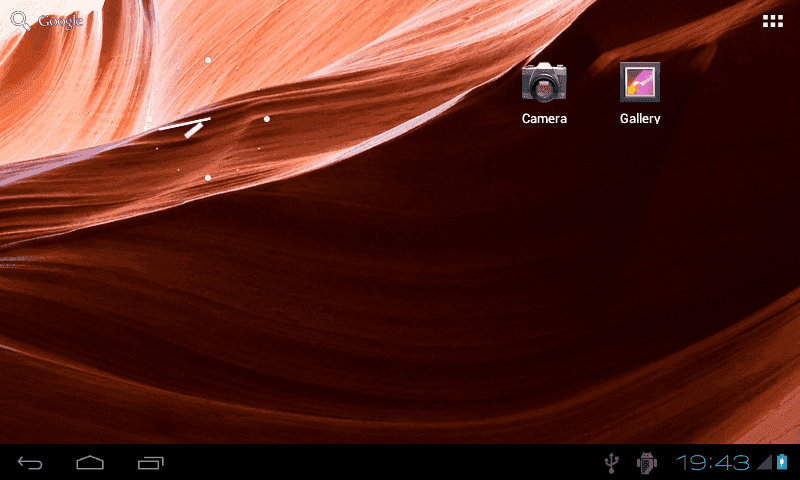Screen dimensions: 800x480
Task: Tap the Home navigation button
Action: [90, 463]
